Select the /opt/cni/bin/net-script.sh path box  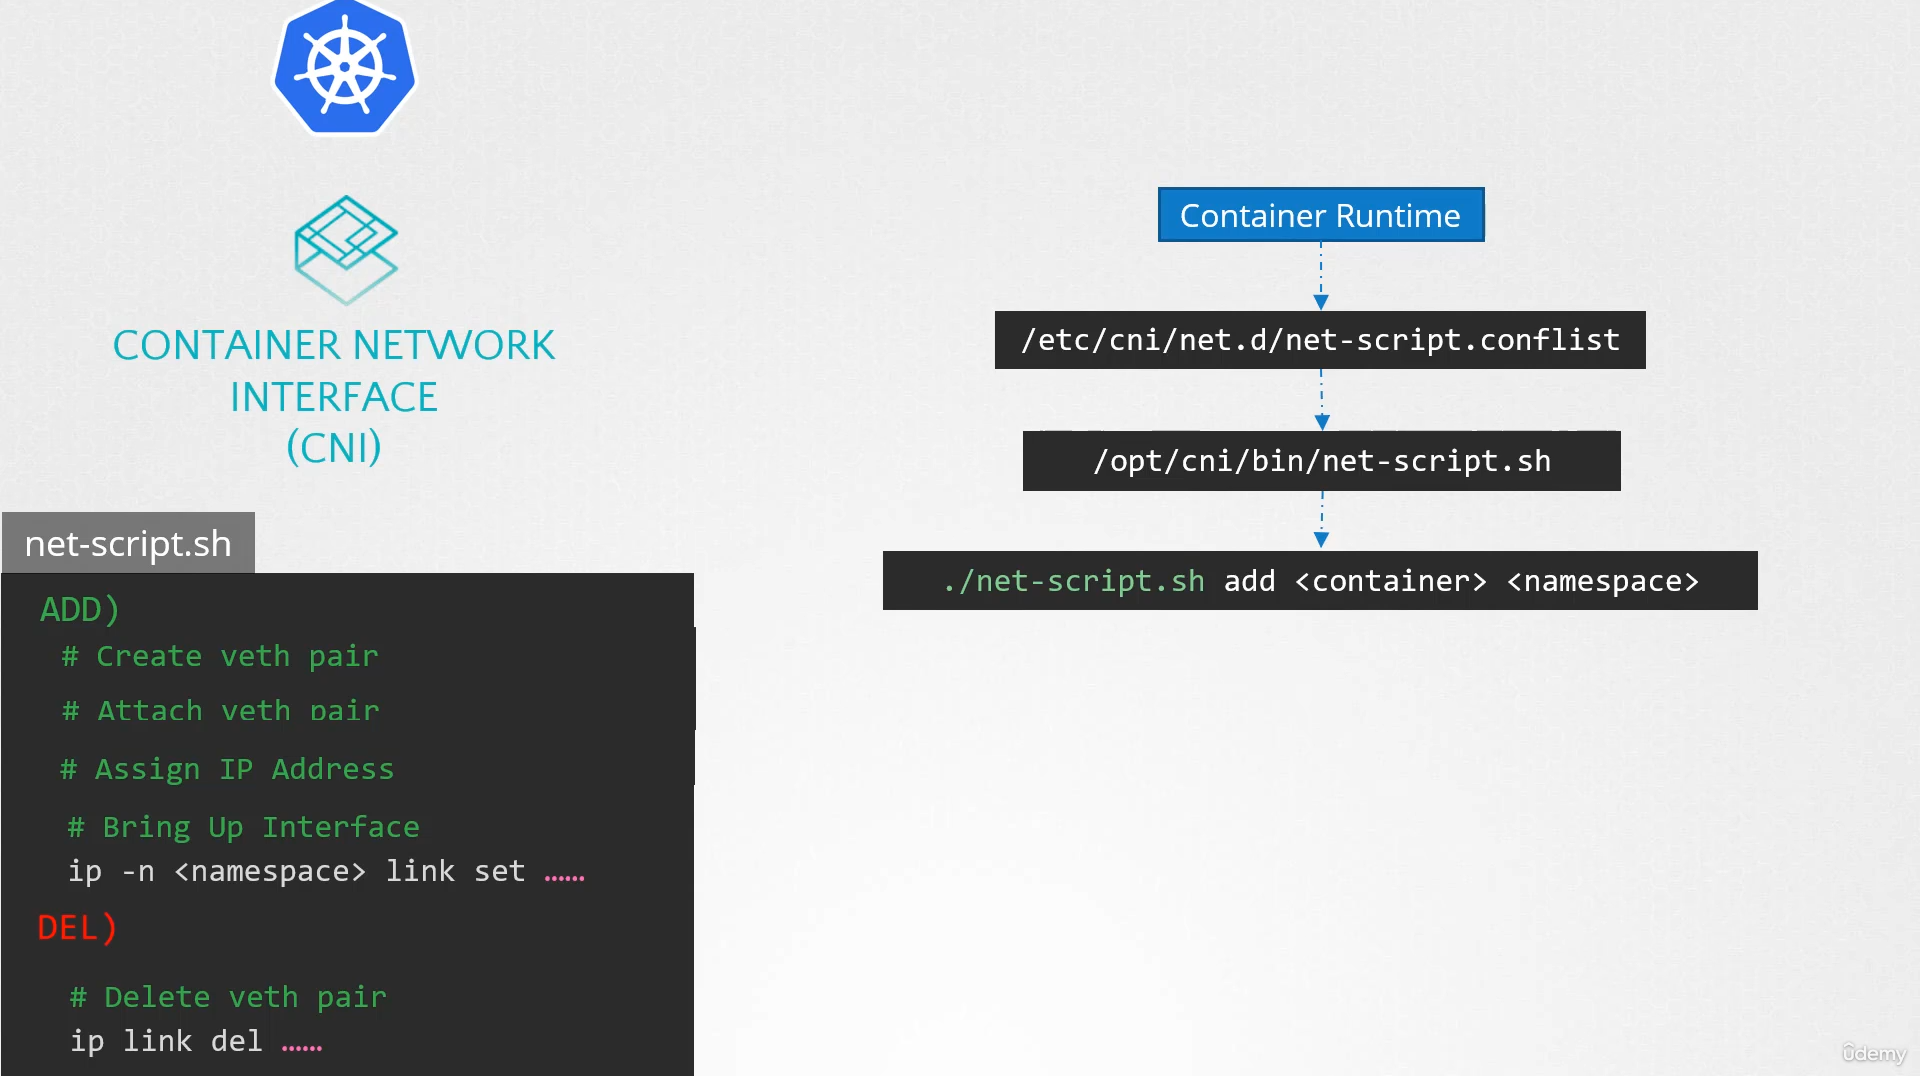click(1321, 461)
